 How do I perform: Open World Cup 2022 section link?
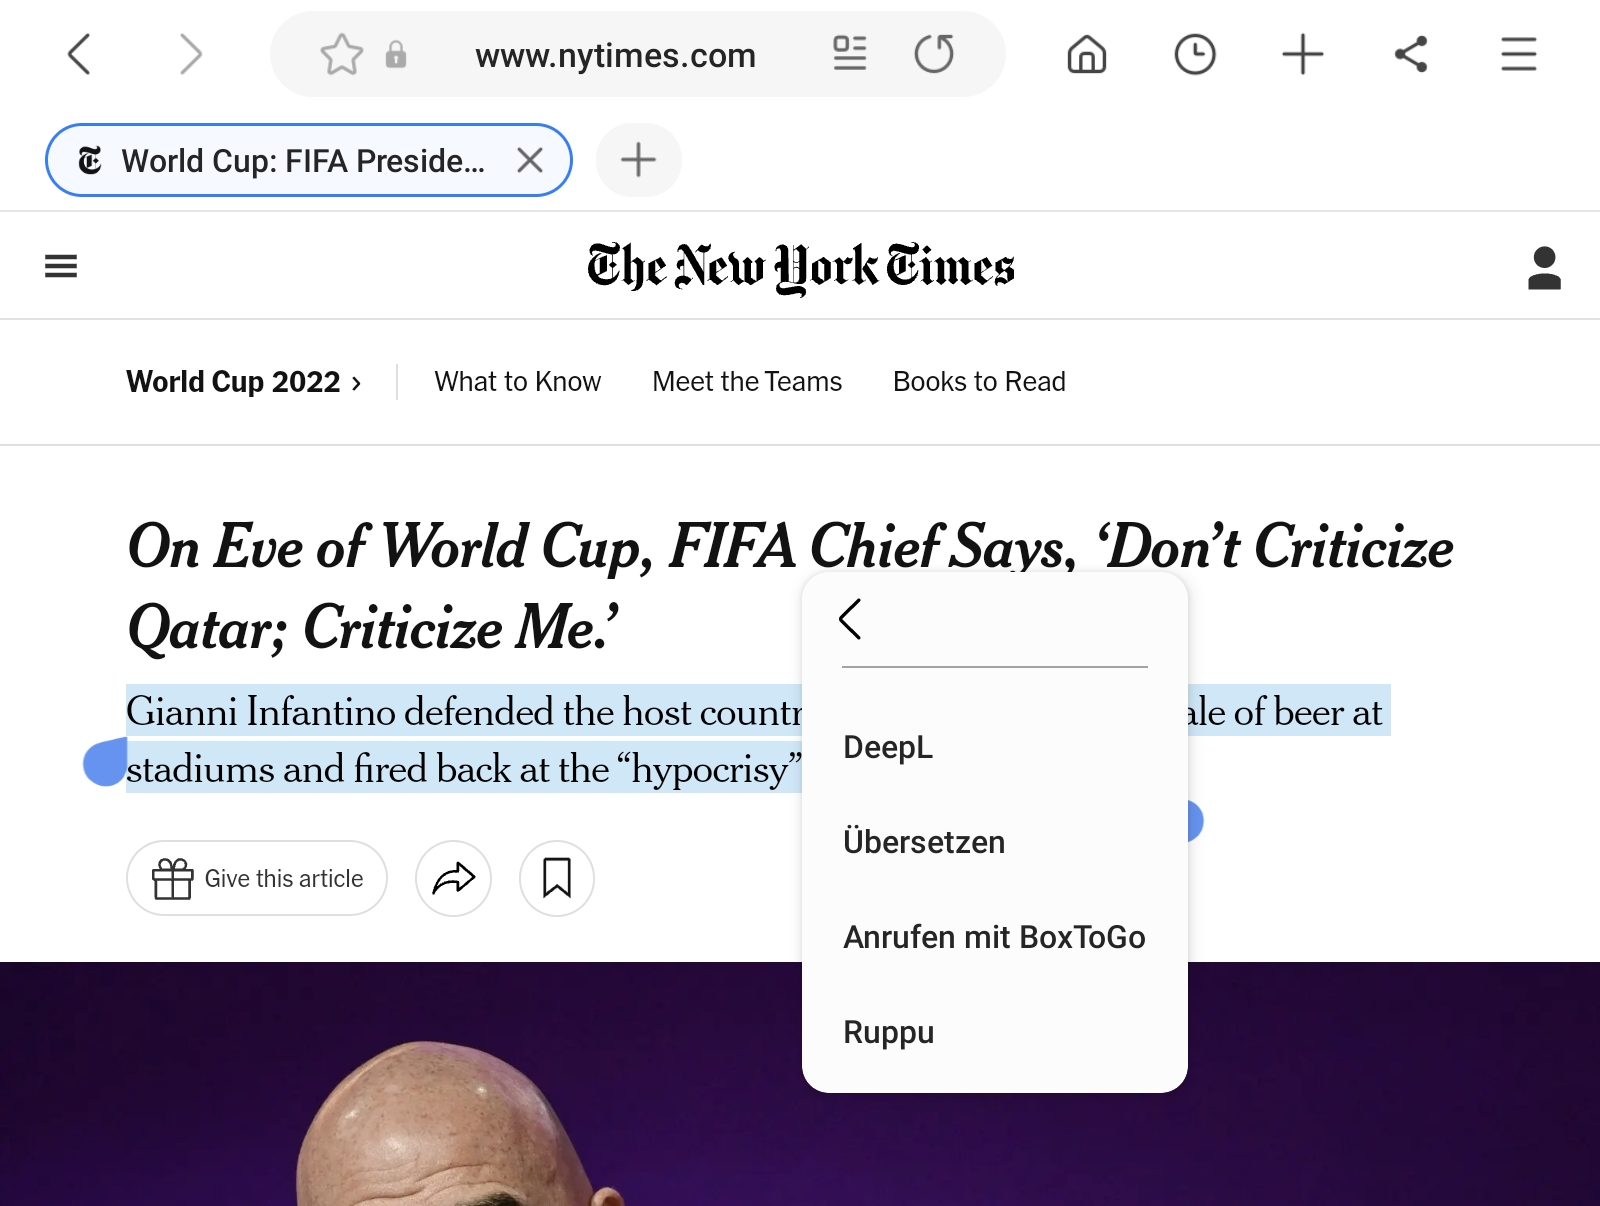click(x=243, y=382)
